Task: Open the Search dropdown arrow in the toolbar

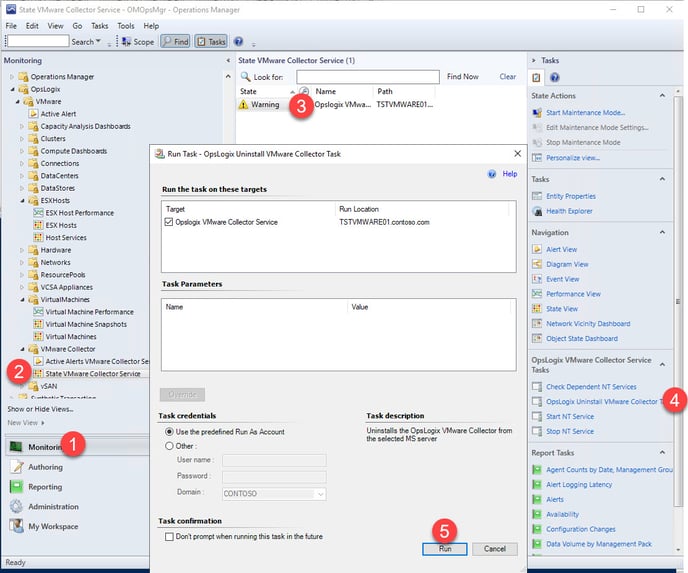Action: pos(98,41)
